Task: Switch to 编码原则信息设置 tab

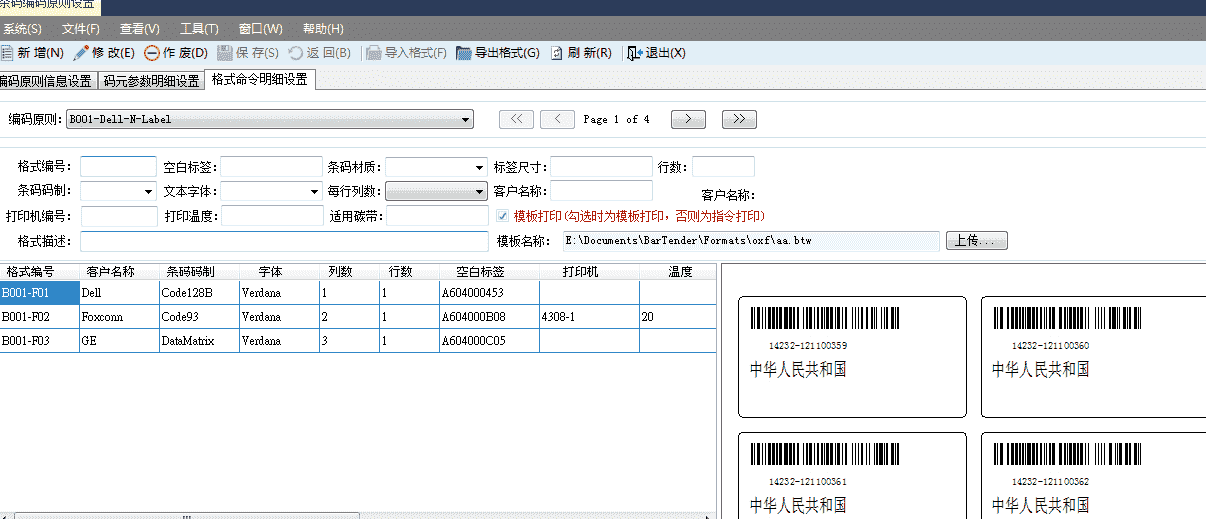Action: coord(47,81)
